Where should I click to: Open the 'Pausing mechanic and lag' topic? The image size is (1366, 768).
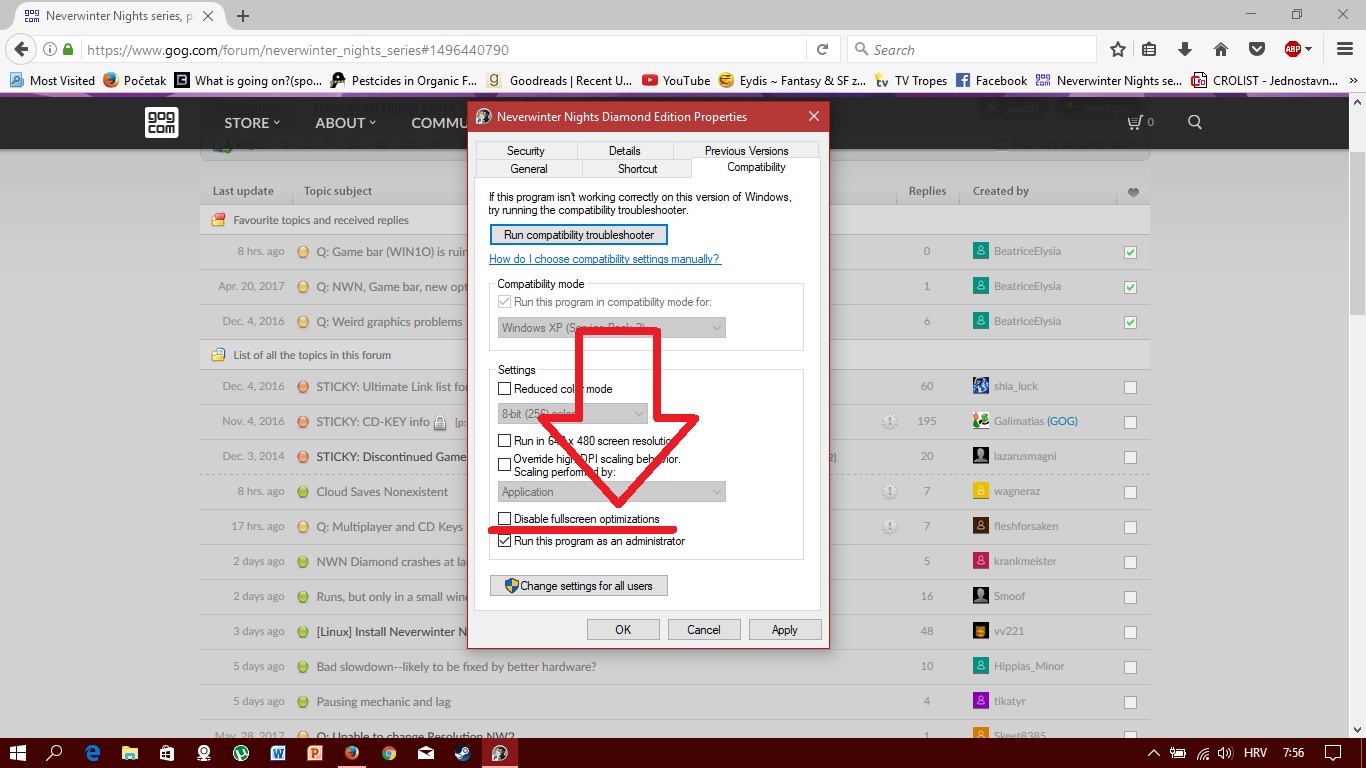click(383, 702)
